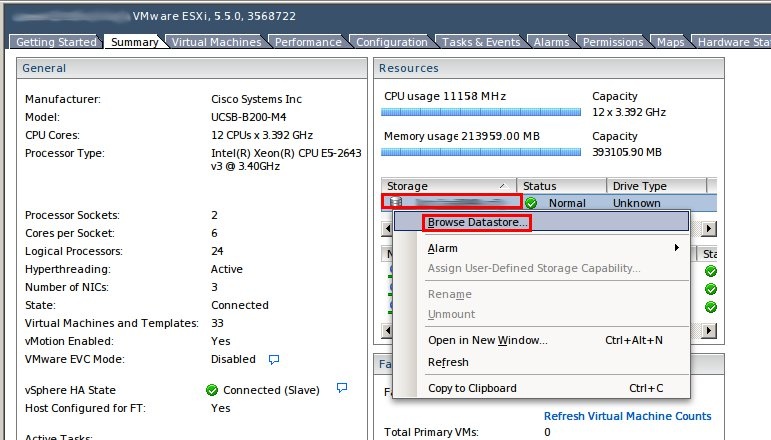
Task: Switch to the Virtual Machines tab
Action: [216, 42]
